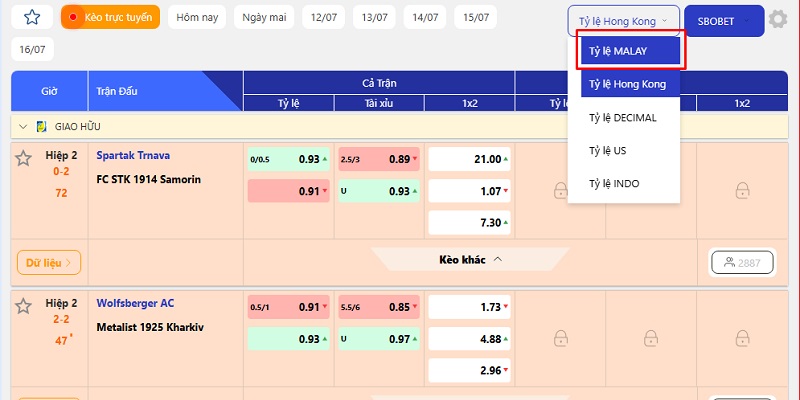Click the score 2-2 in Wolfsberger row
Image resolution: width=800 pixels, height=400 pixels.
click(61, 320)
